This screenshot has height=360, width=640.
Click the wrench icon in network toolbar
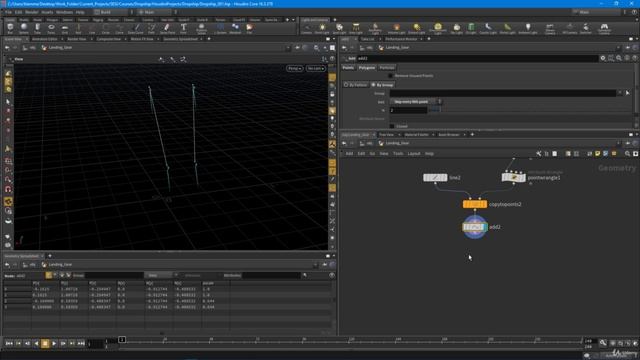tap(539, 153)
